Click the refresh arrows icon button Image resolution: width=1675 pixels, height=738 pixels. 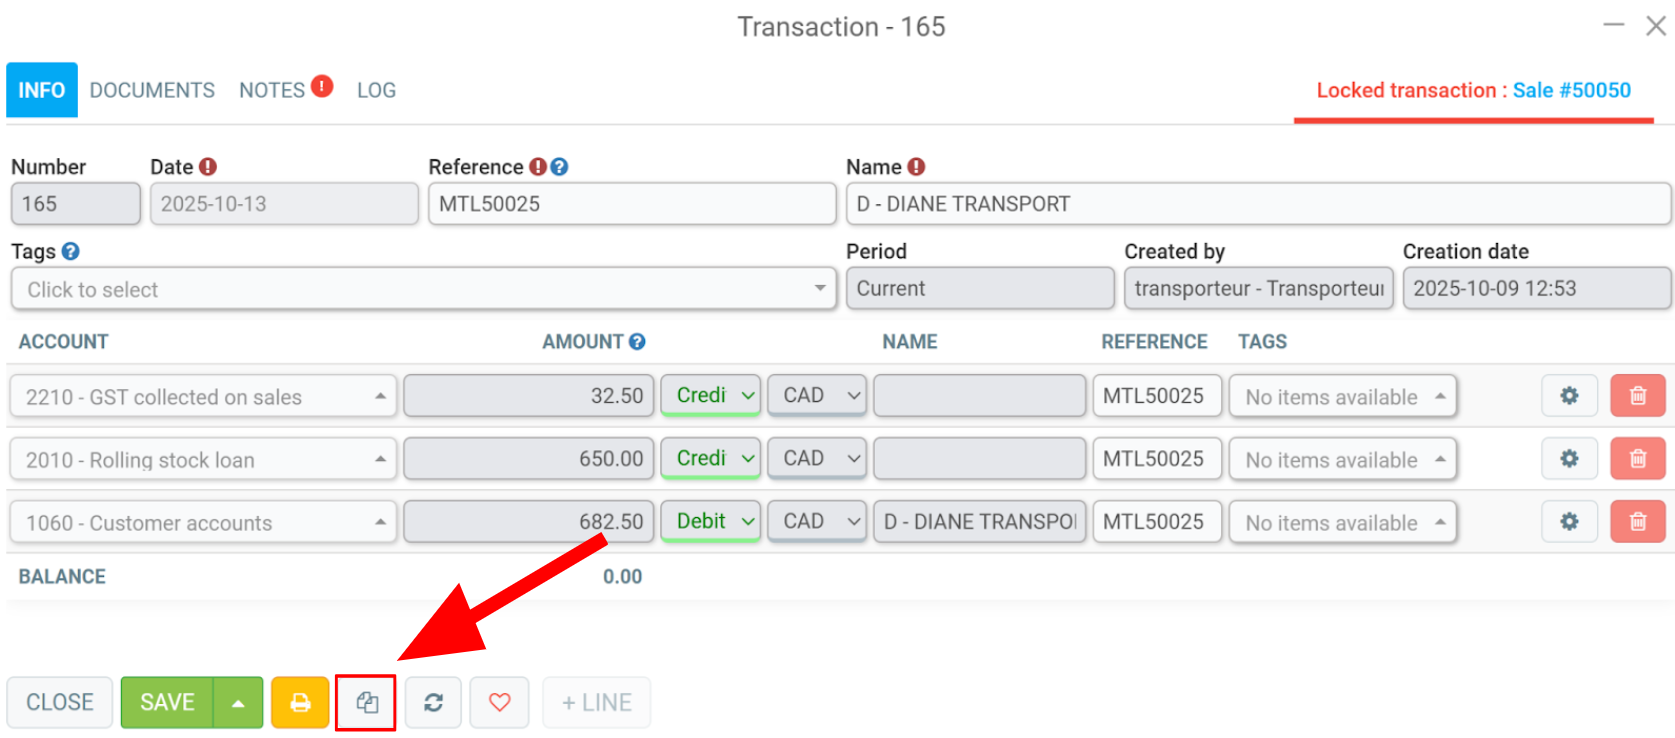(x=433, y=703)
